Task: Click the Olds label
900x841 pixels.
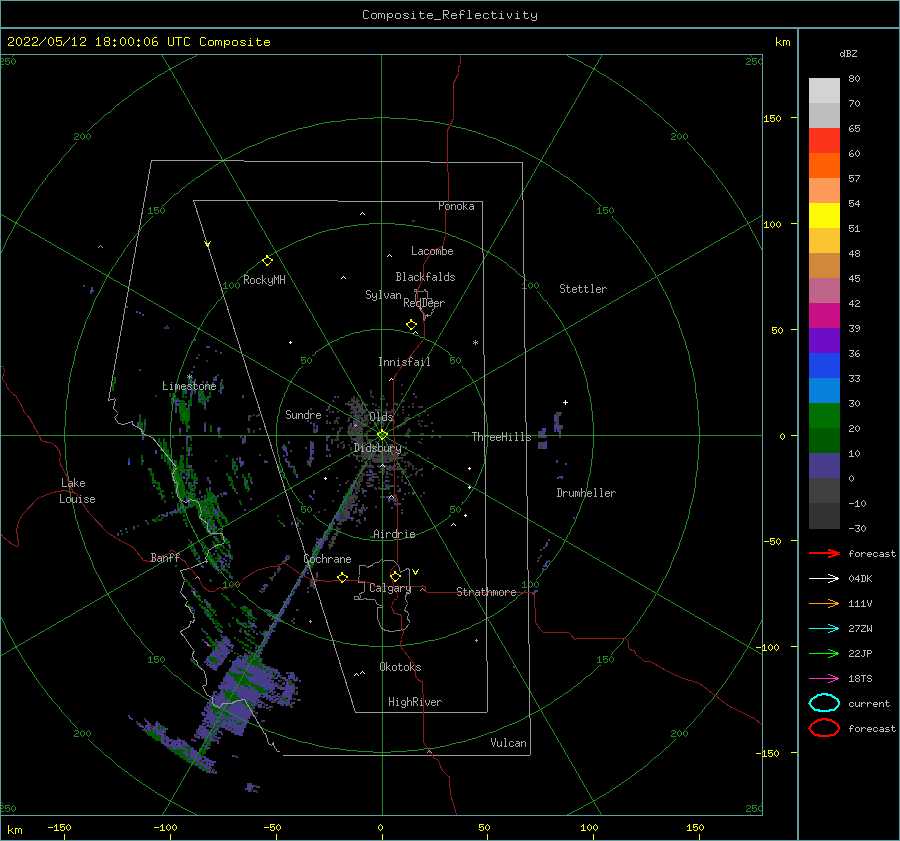Action: coord(381,417)
